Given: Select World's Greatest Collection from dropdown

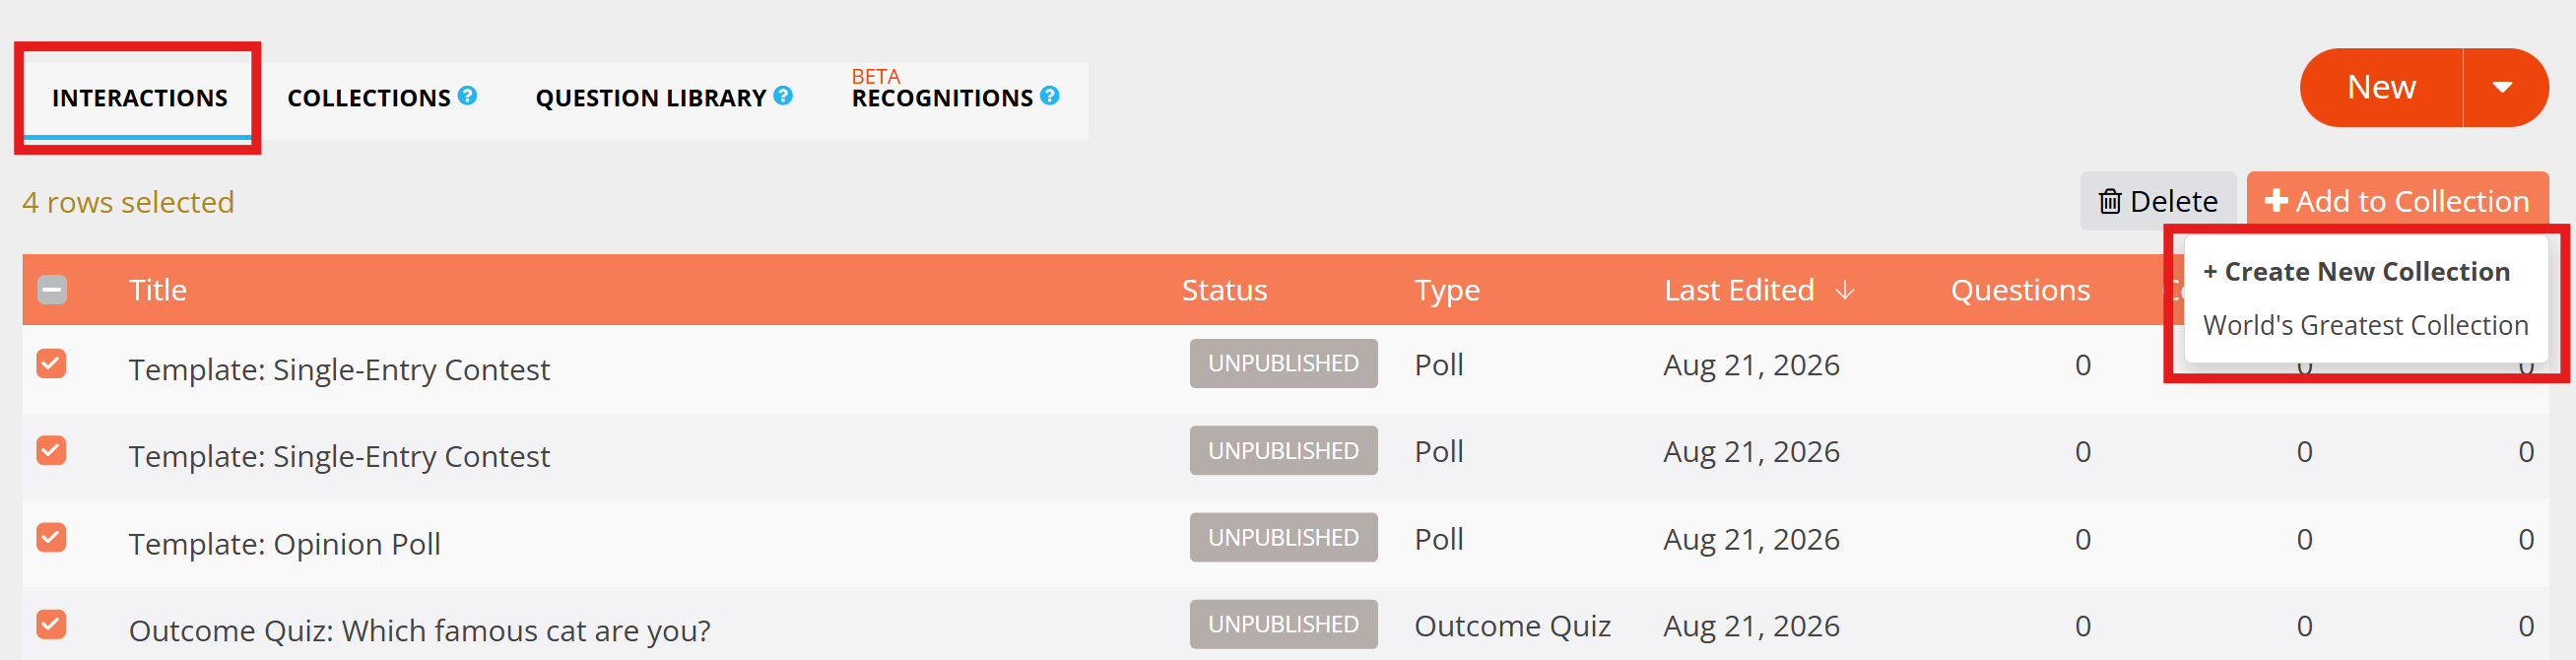Looking at the screenshot, I should (2365, 326).
